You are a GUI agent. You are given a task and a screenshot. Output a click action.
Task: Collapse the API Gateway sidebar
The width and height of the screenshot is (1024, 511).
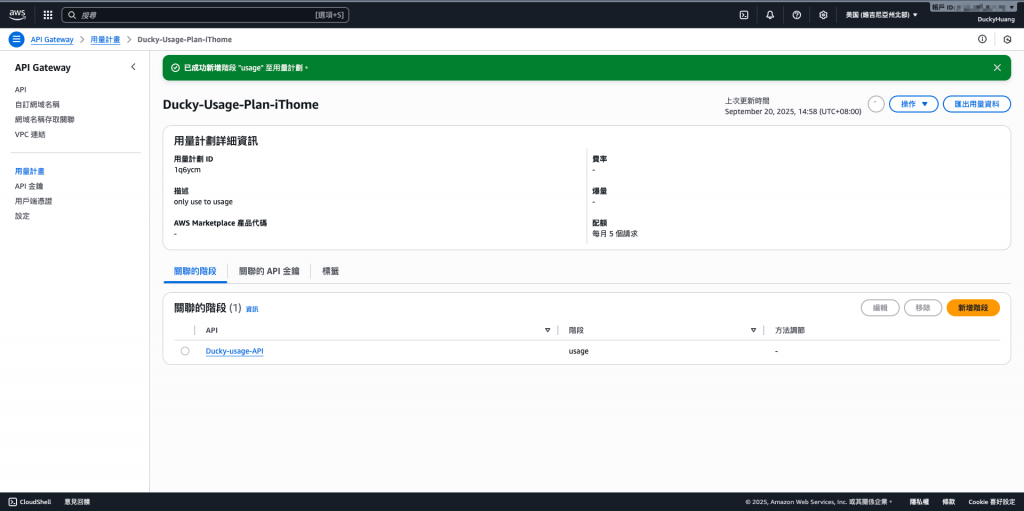coord(133,67)
